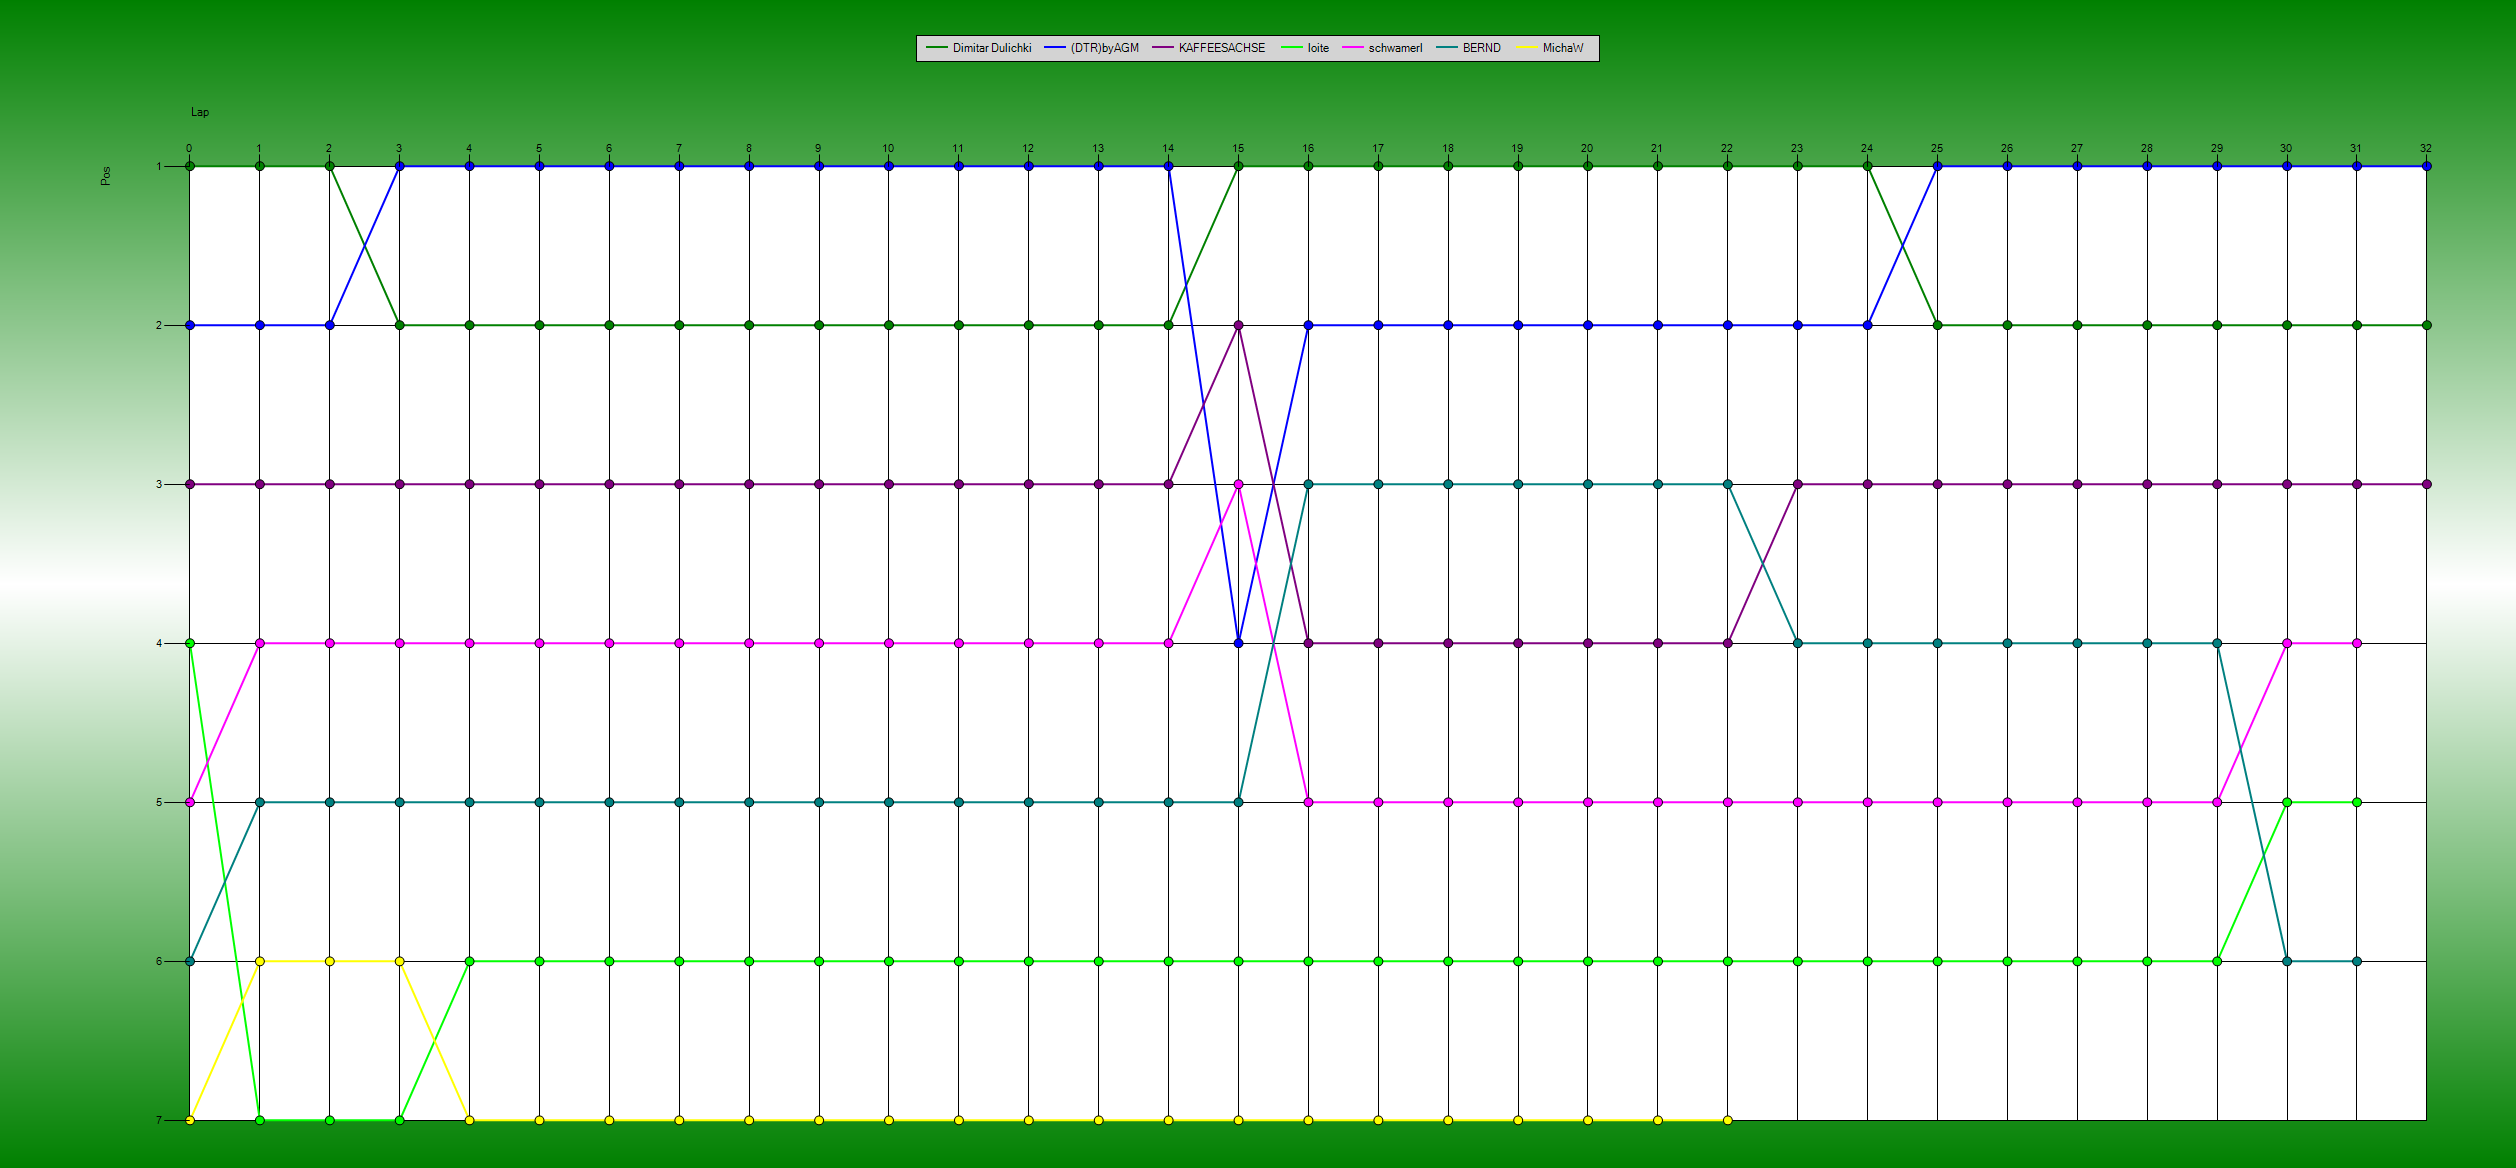Click the Lap axis title text

[200, 112]
